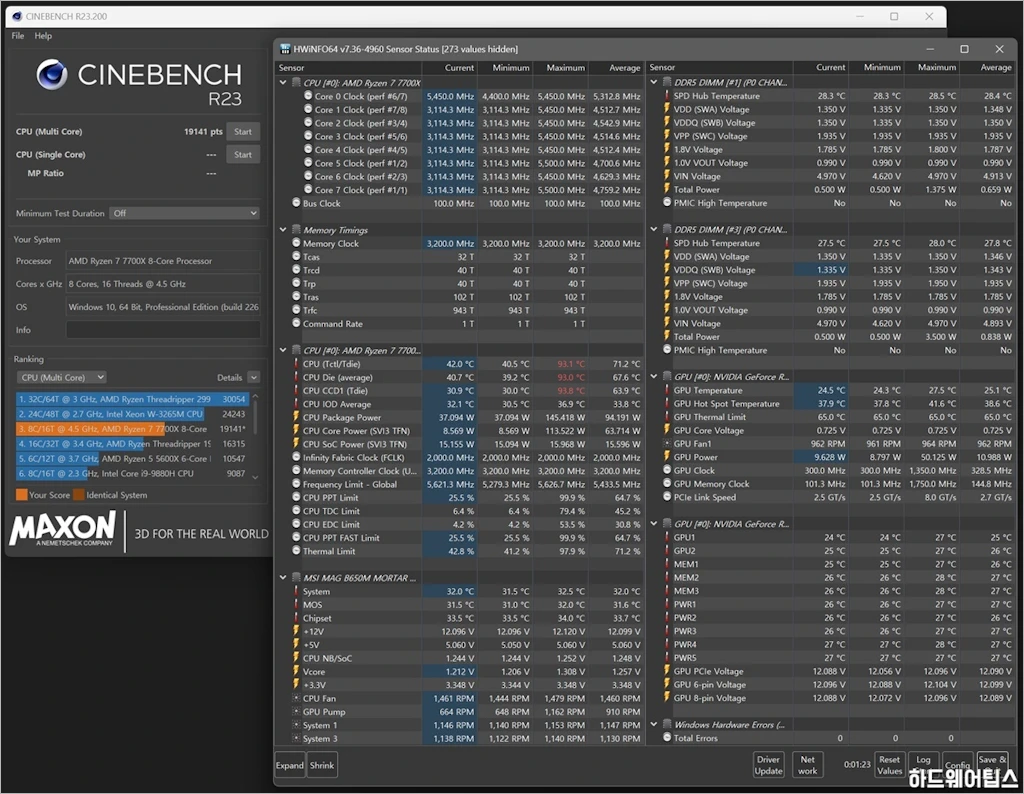Click the Log button in HWiNFO

923,763
